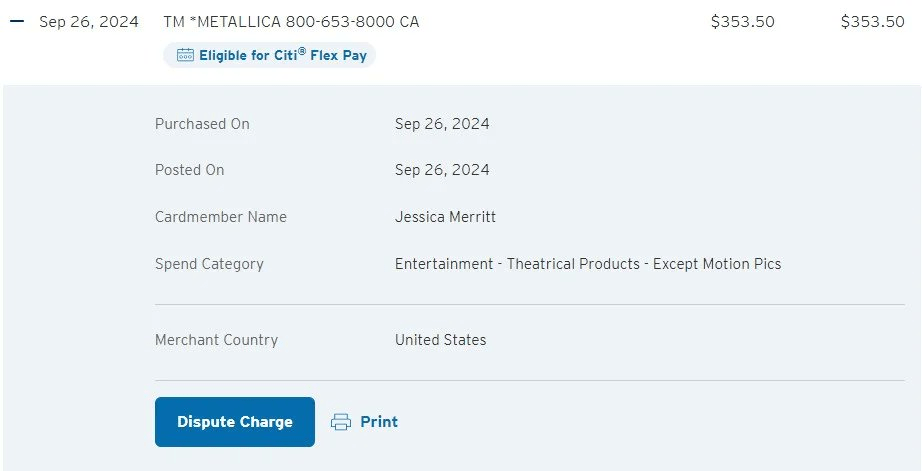922x471 pixels.
Task: Select the TM *METALLICA merchant description
Action: (291, 22)
